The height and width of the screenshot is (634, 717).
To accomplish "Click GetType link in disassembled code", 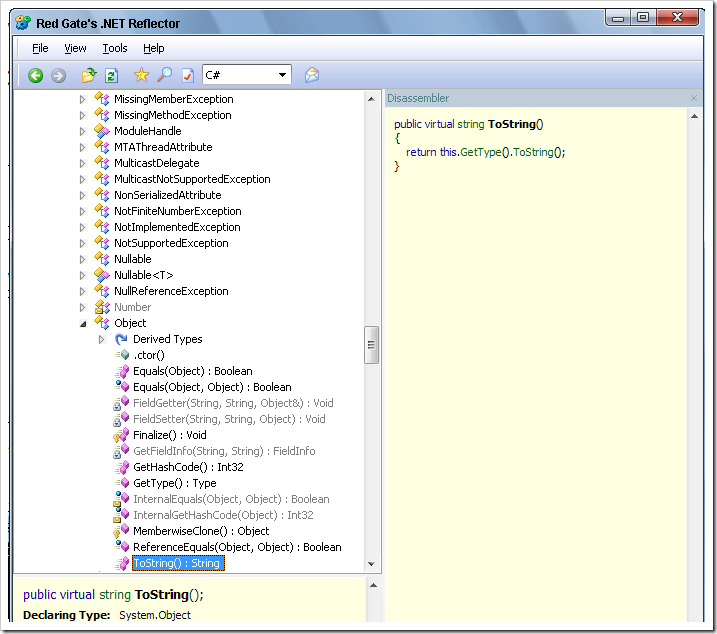I will [481, 152].
